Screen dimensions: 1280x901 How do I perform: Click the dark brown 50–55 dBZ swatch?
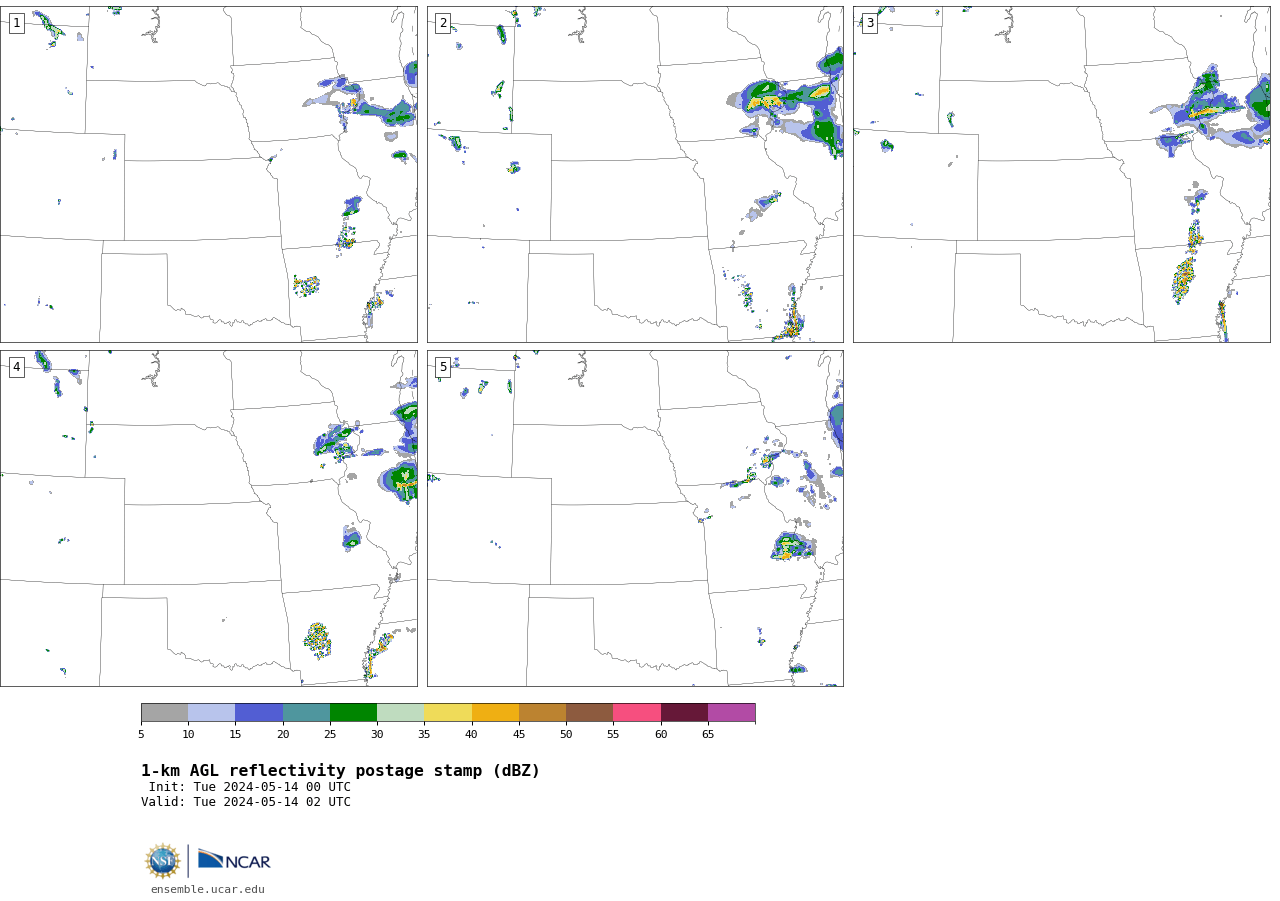tap(589, 712)
